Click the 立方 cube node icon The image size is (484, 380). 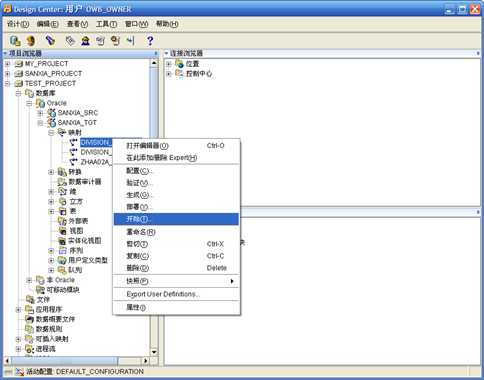pos(62,201)
